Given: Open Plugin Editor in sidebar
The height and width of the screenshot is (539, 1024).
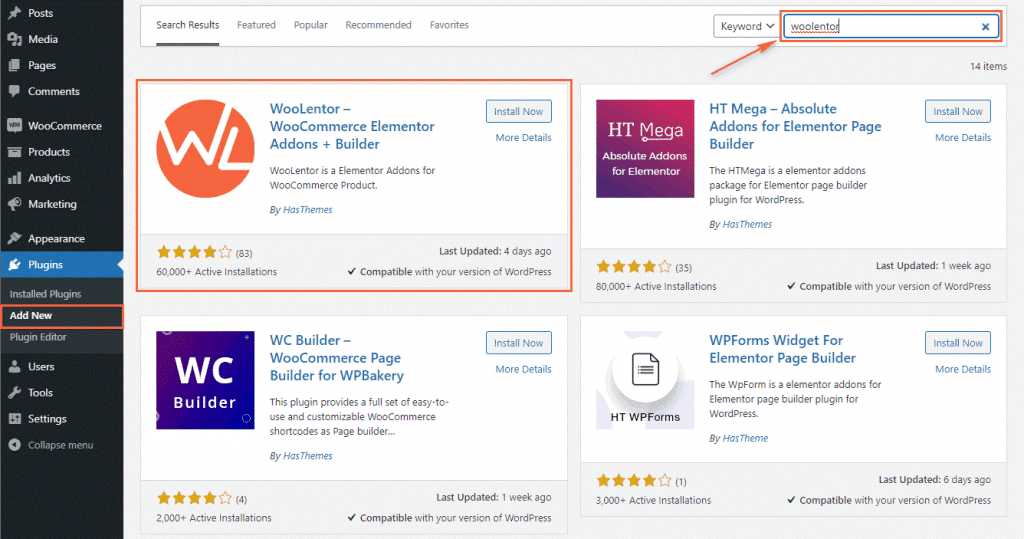Looking at the screenshot, I should 38,337.
